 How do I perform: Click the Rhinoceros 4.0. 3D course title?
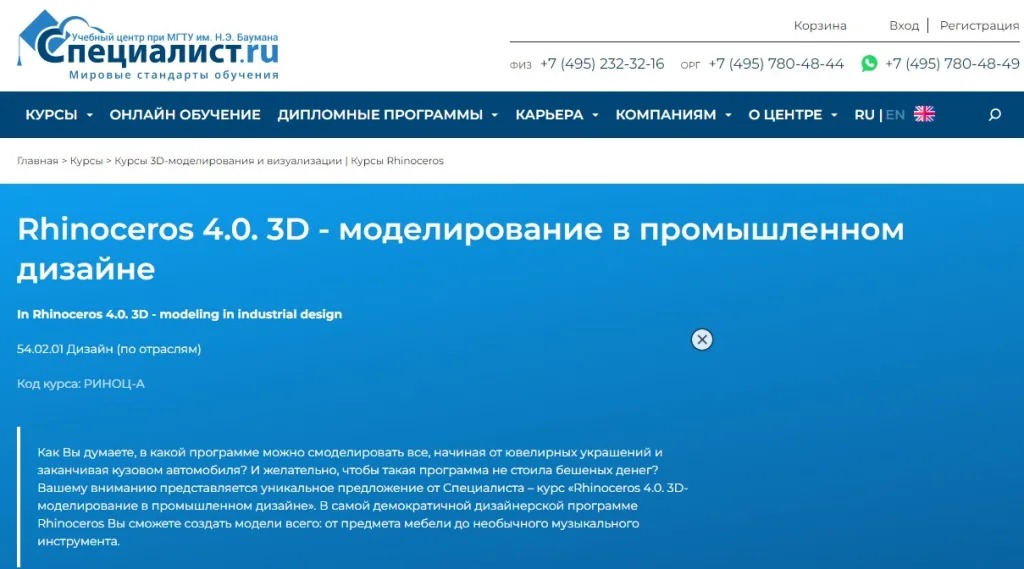tap(460, 249)
